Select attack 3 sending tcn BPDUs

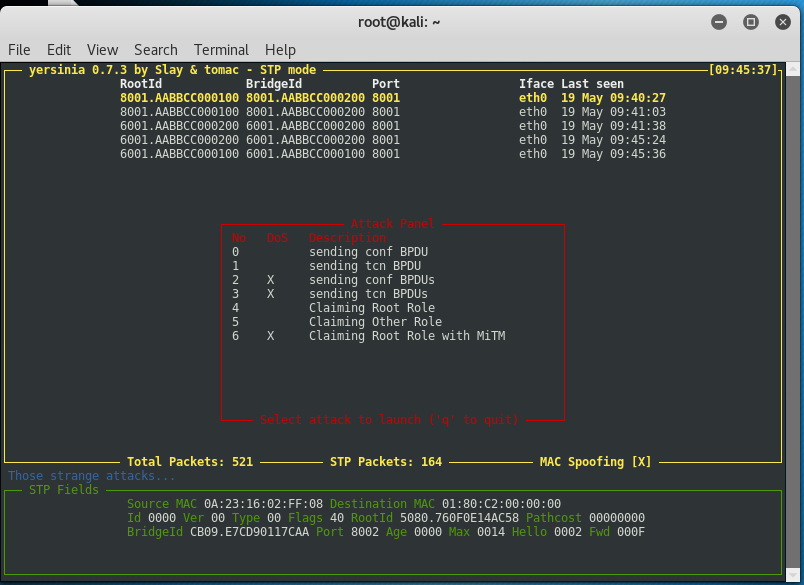pos(330,294)
